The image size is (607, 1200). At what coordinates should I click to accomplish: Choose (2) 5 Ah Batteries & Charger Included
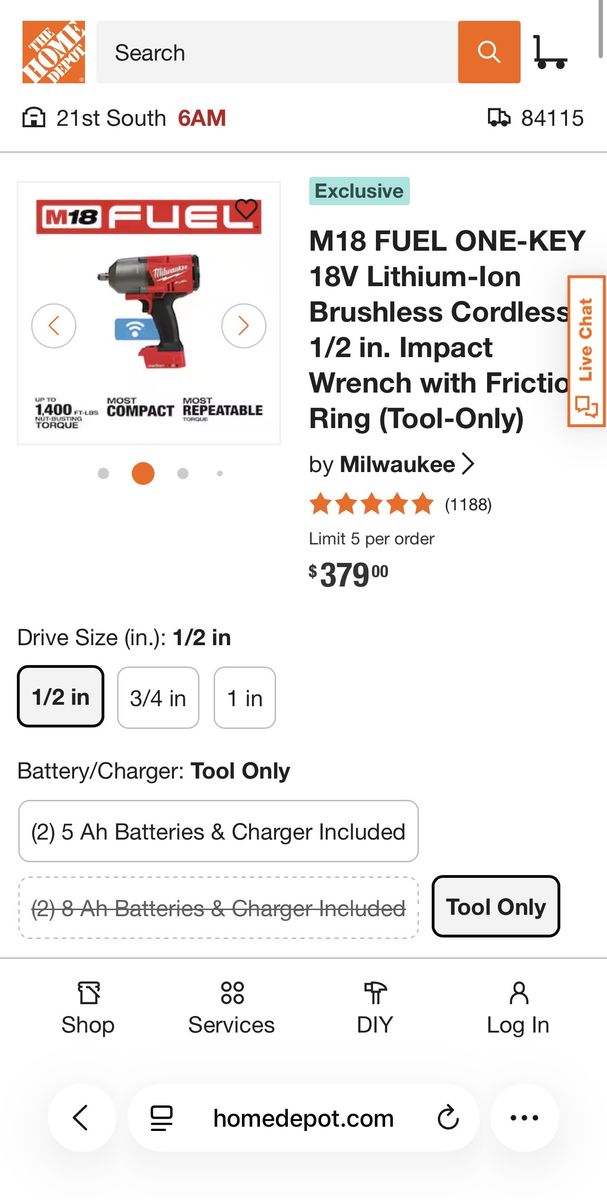coord(218,831)
